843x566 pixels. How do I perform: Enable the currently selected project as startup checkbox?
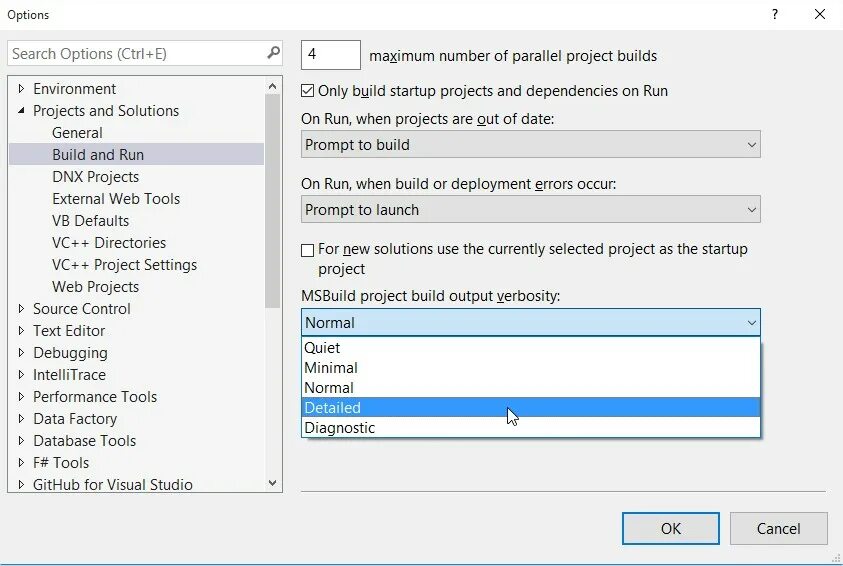(x=308, y=250)
